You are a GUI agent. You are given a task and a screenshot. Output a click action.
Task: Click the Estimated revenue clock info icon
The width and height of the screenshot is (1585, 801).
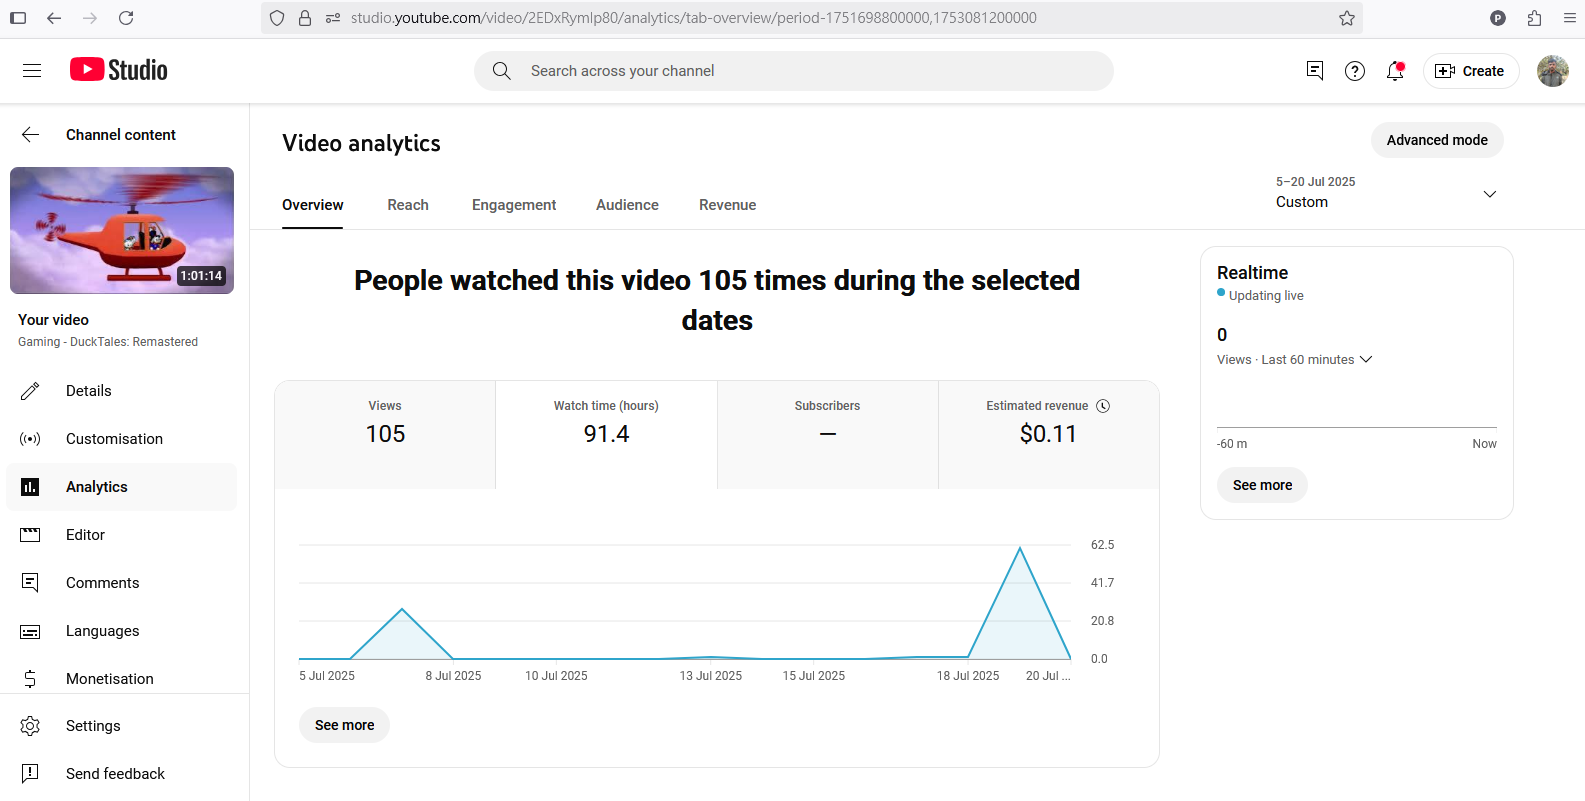click(x=1103, y=406)
